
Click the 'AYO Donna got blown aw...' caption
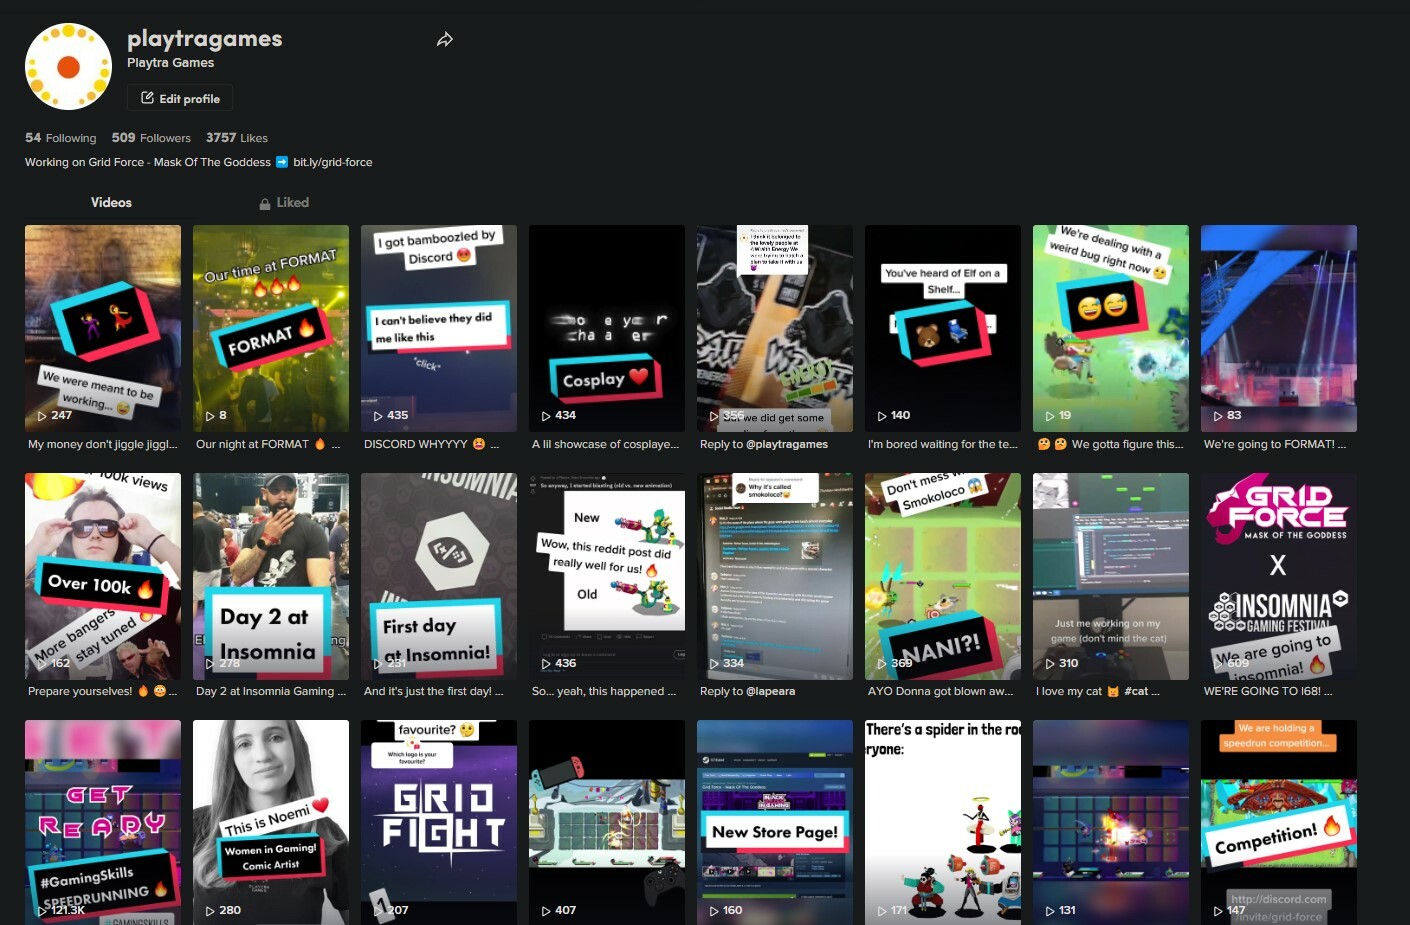941,691
